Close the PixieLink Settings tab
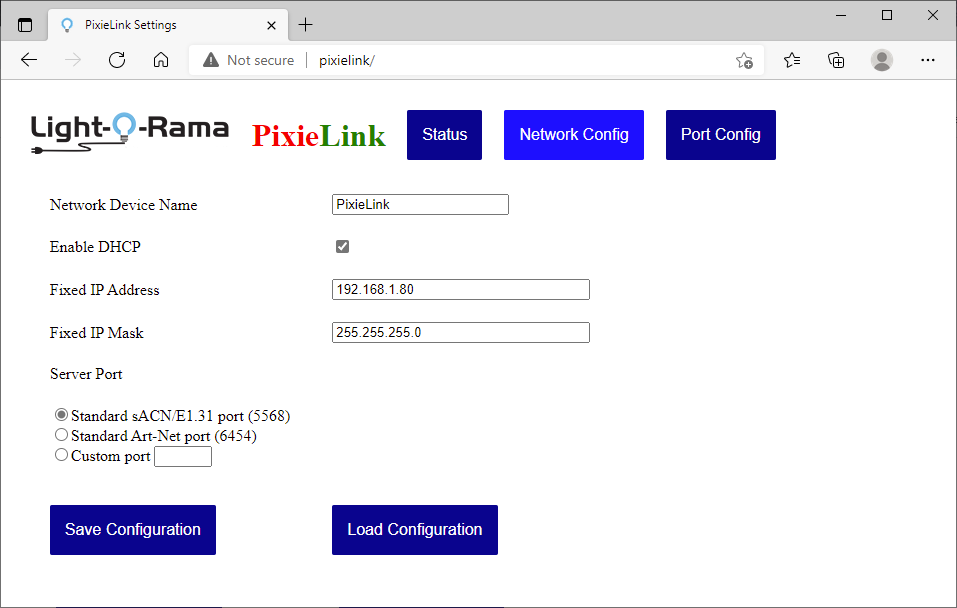 [x=272, y=25]
